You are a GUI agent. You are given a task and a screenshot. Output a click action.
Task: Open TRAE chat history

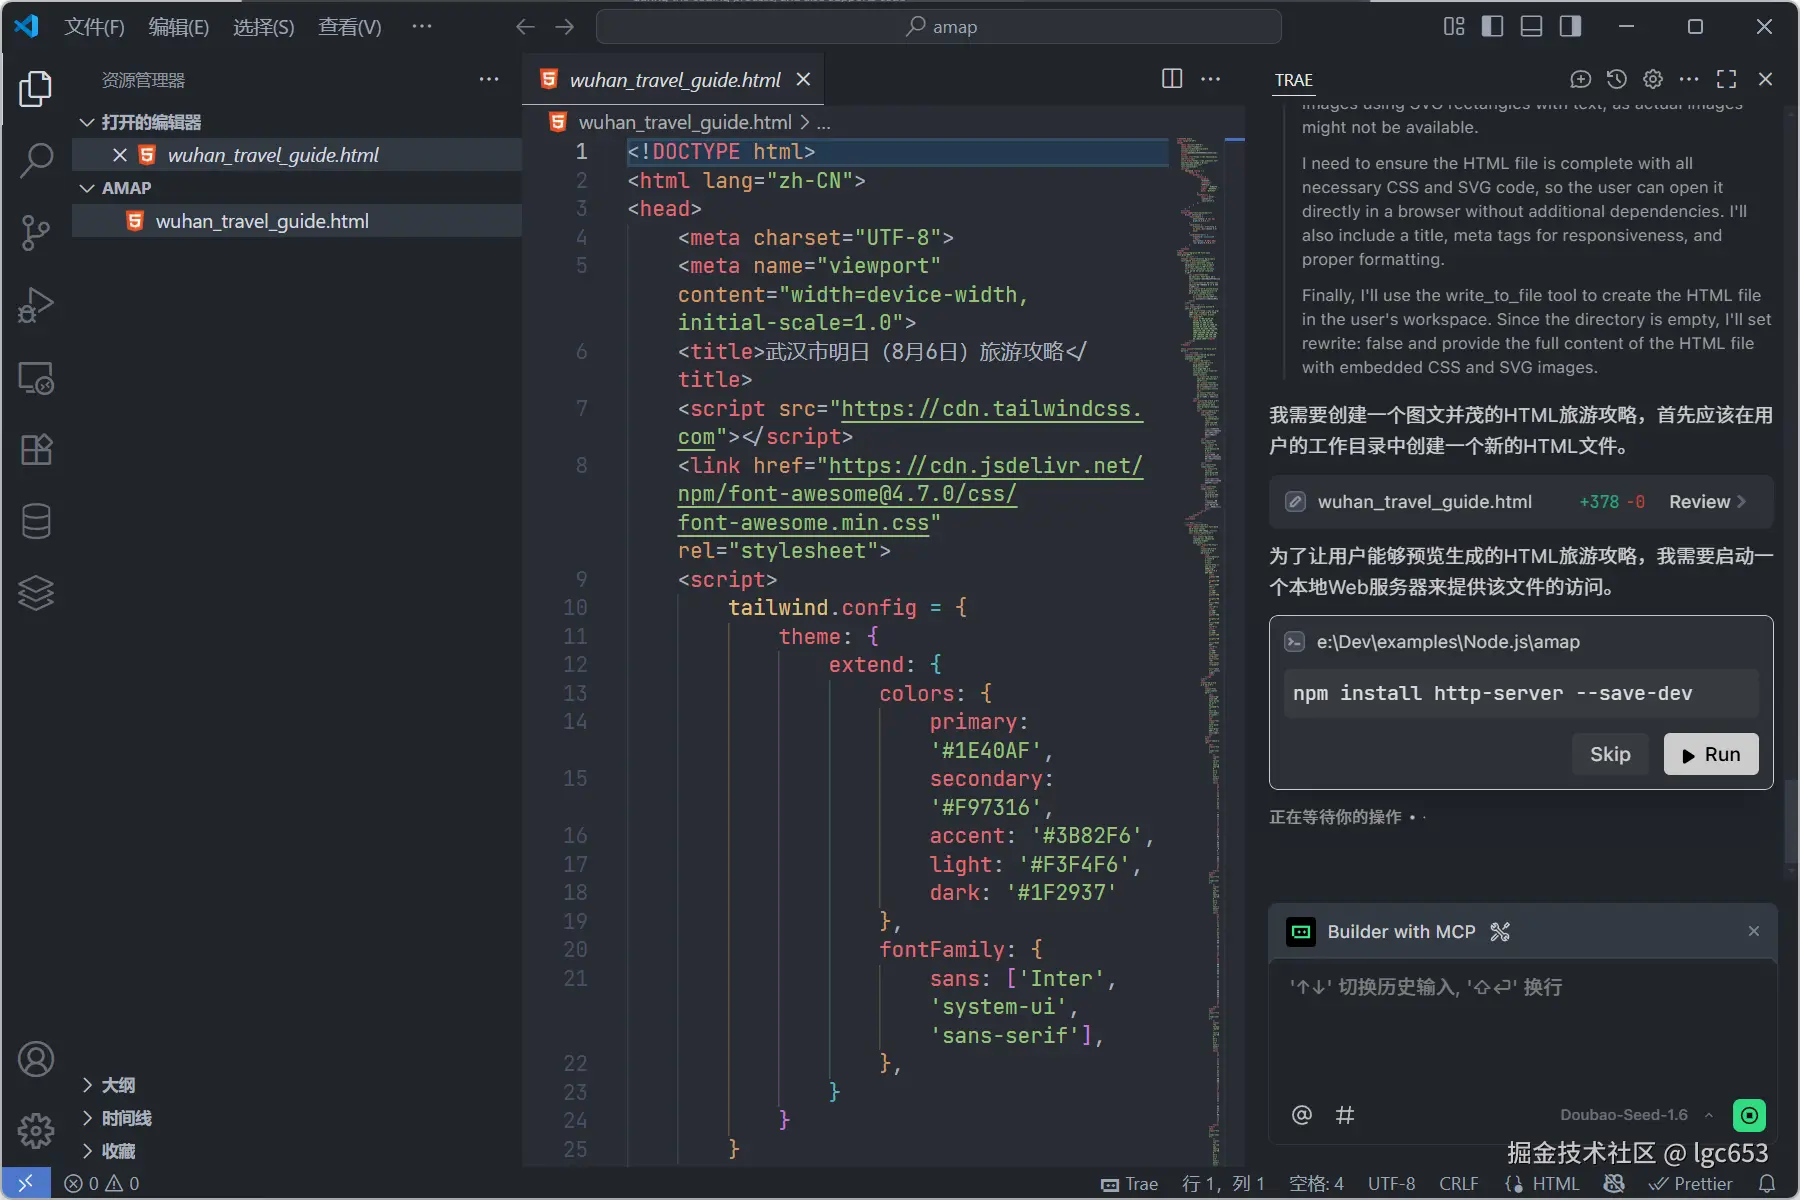tap(1616, 79)
